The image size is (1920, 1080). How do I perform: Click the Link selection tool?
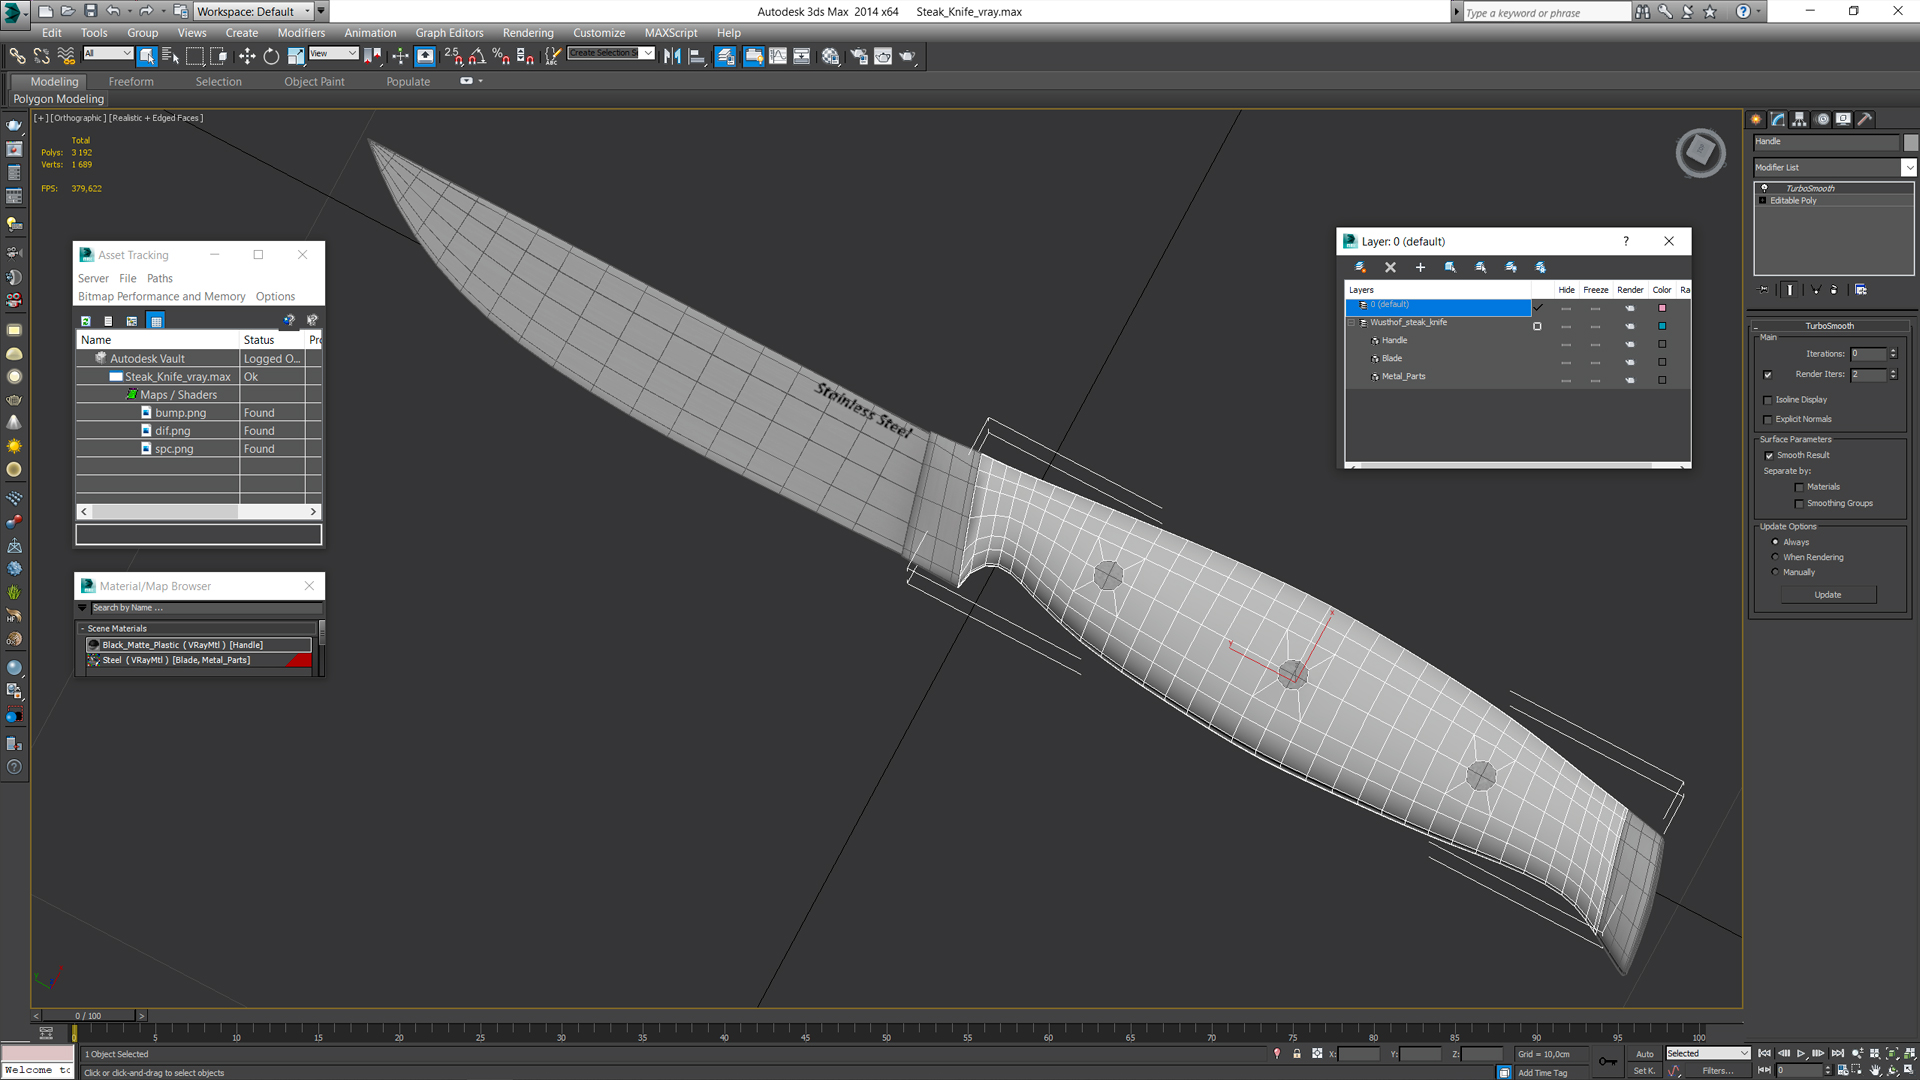pos(17,57)
